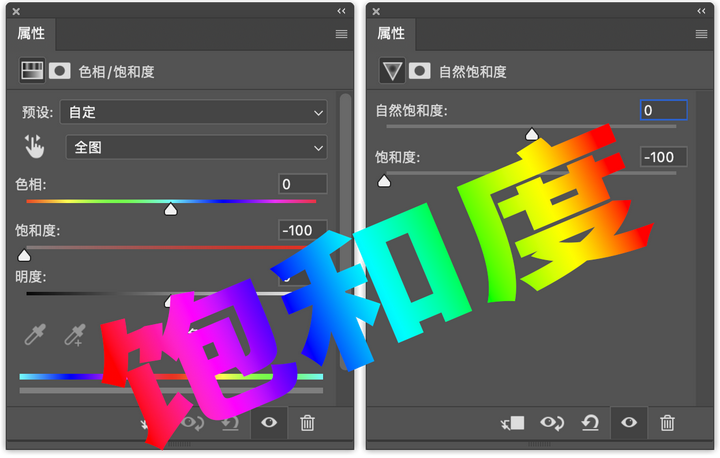This screenshot has height=458, width=720.
Task: Click the 自然饱和度 vibrance slider handle
Action: point(532,134)
